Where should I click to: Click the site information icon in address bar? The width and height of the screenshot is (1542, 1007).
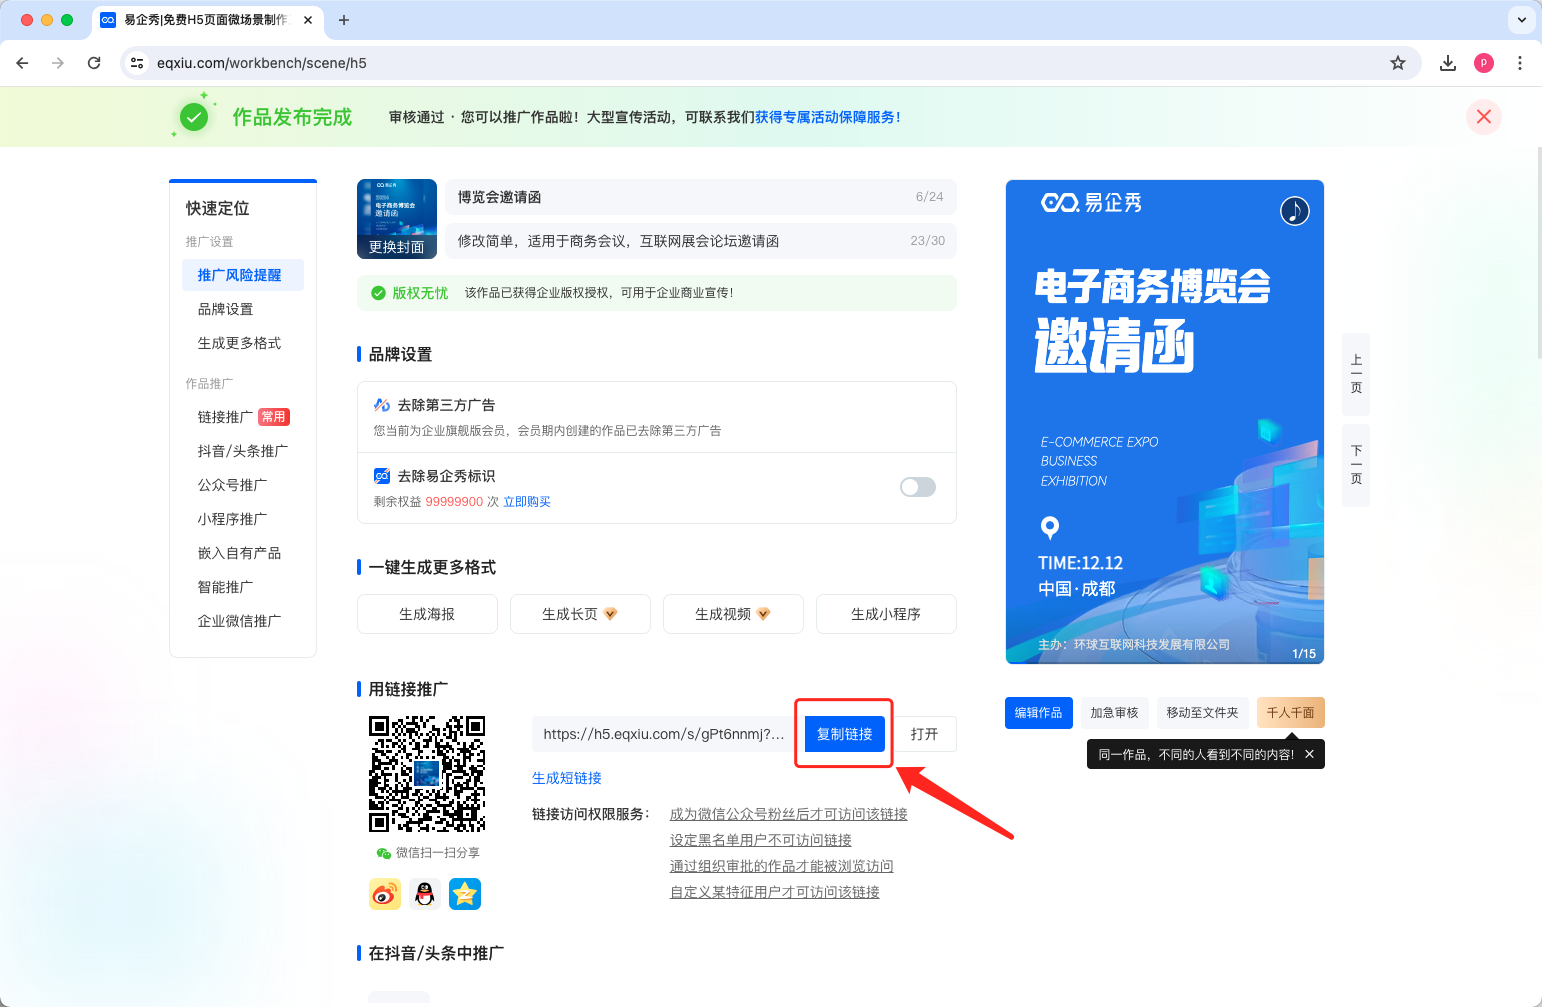pos(138,63)
